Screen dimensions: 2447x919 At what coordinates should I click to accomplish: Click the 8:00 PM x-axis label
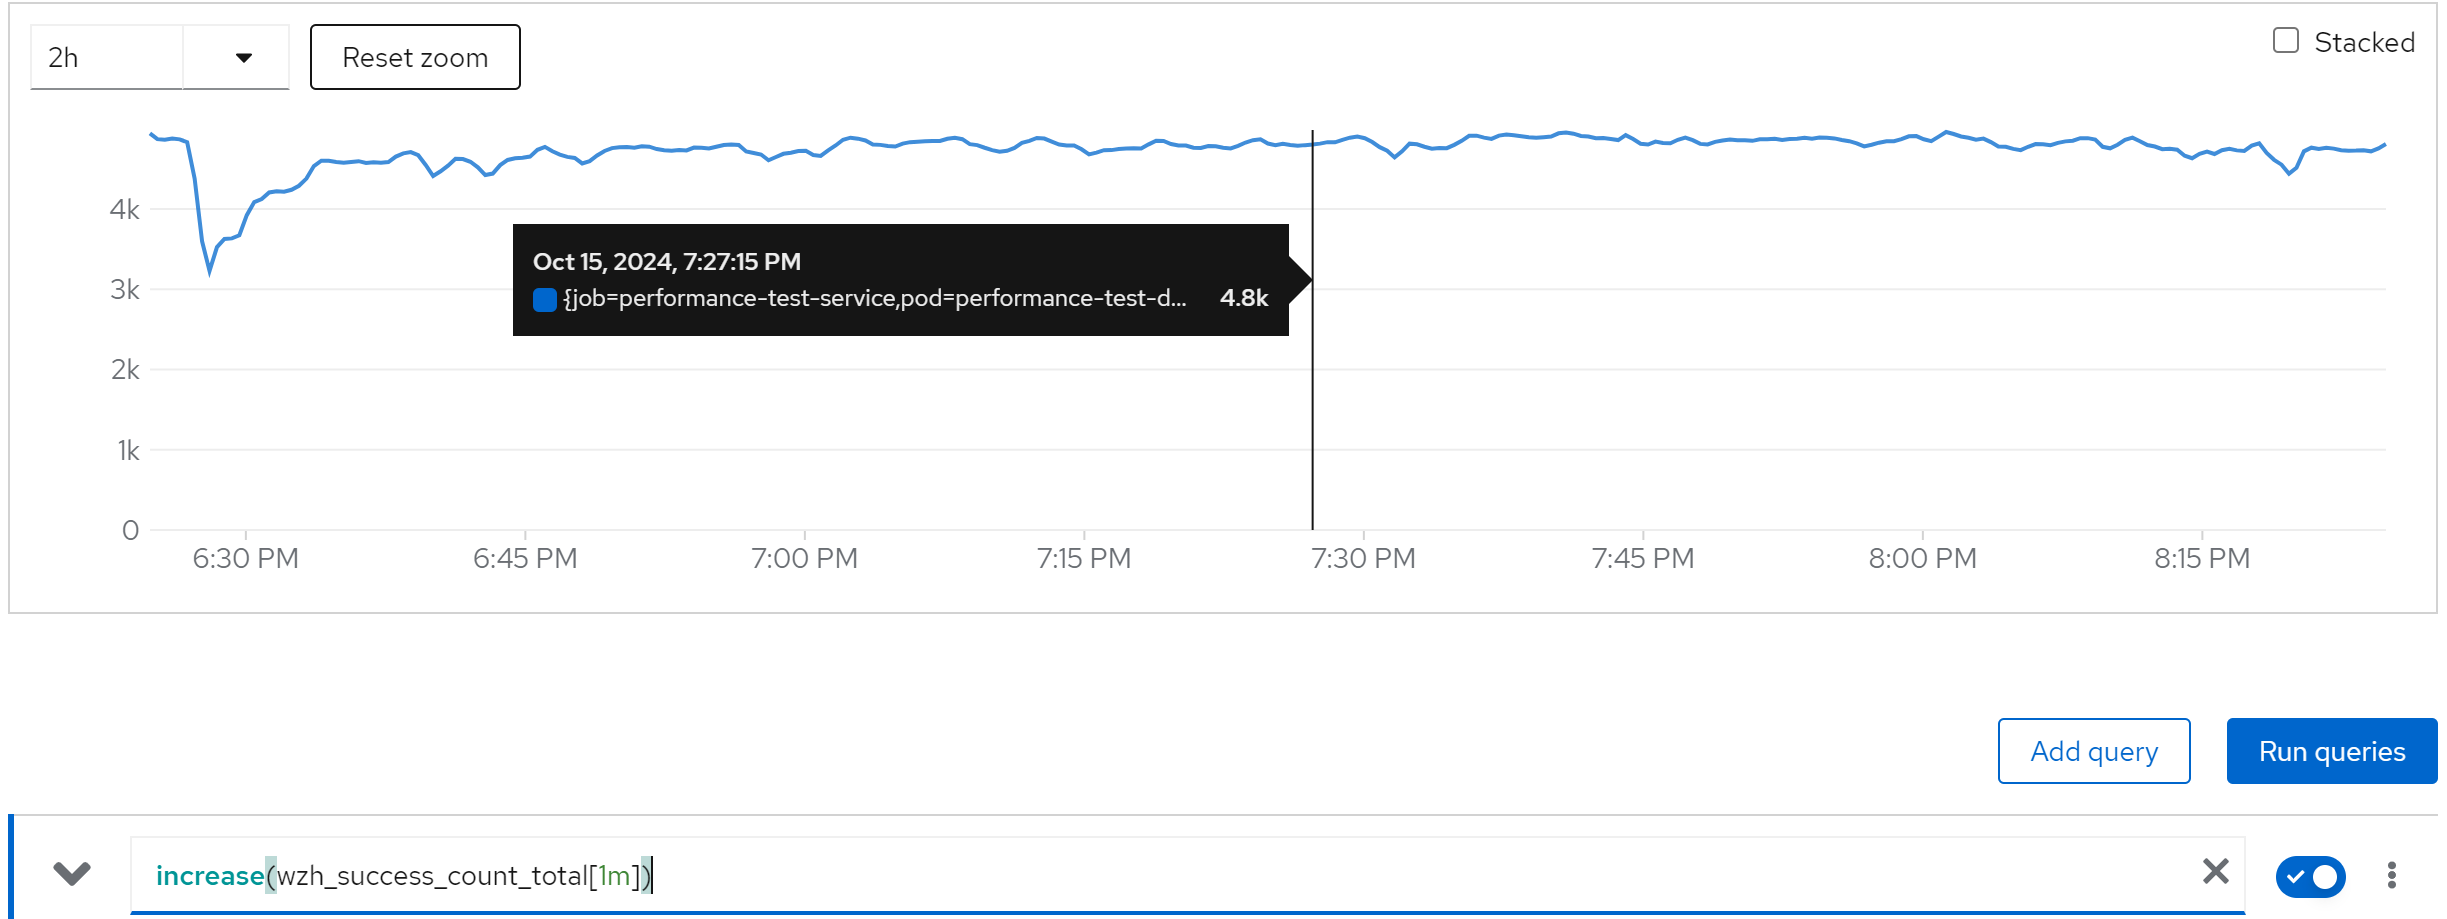(1922, 558)
